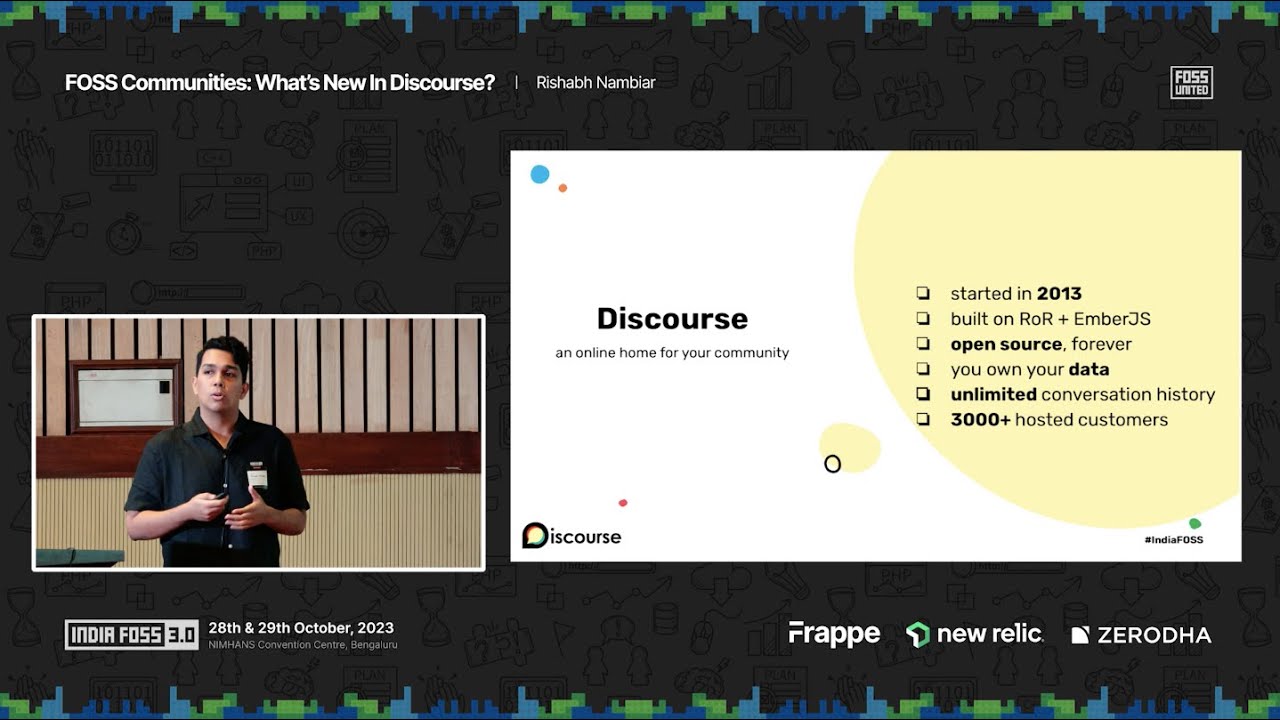The image size is (1280, 720).
Task: Click the bold "Discourse" slide heading
Action: tap(672, 319)
